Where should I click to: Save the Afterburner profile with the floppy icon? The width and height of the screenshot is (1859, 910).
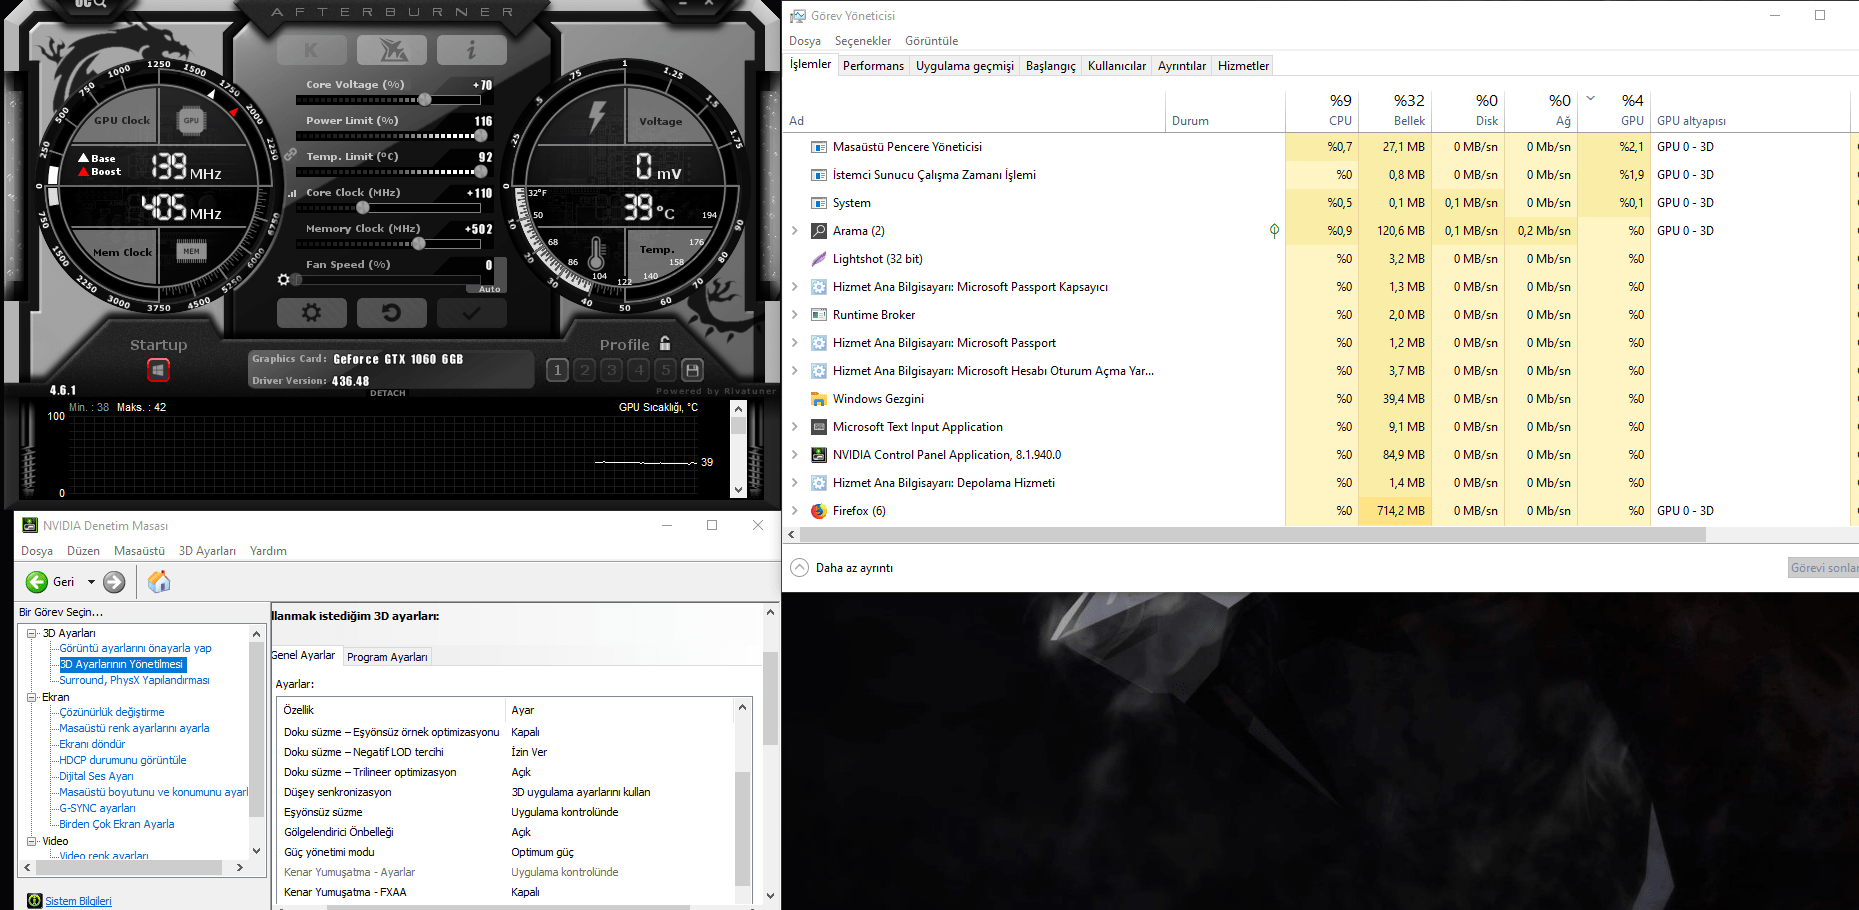[692, 370]
